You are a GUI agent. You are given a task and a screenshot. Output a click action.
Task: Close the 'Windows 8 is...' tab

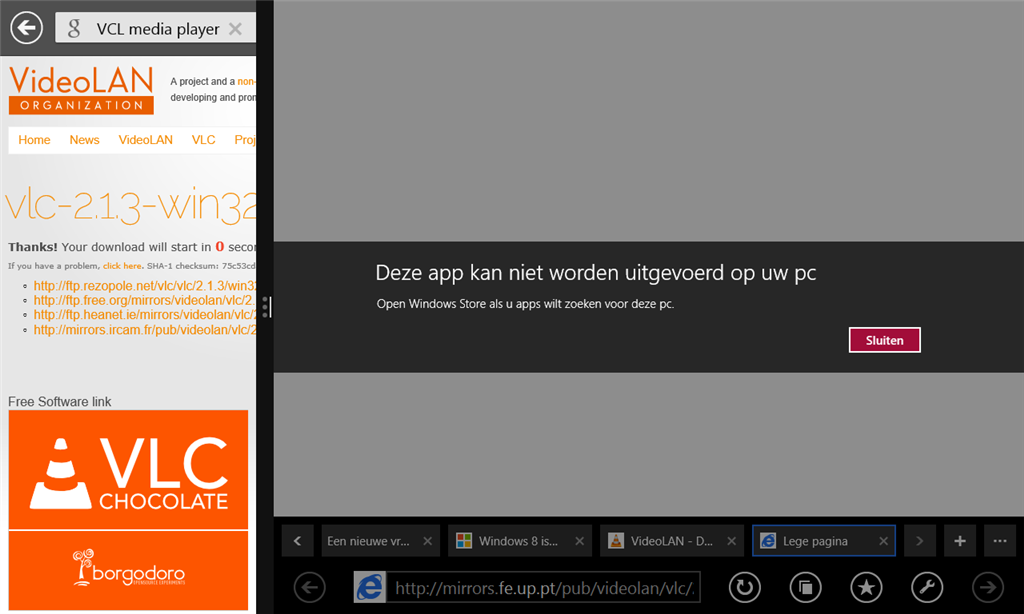[x=579, y=541]
